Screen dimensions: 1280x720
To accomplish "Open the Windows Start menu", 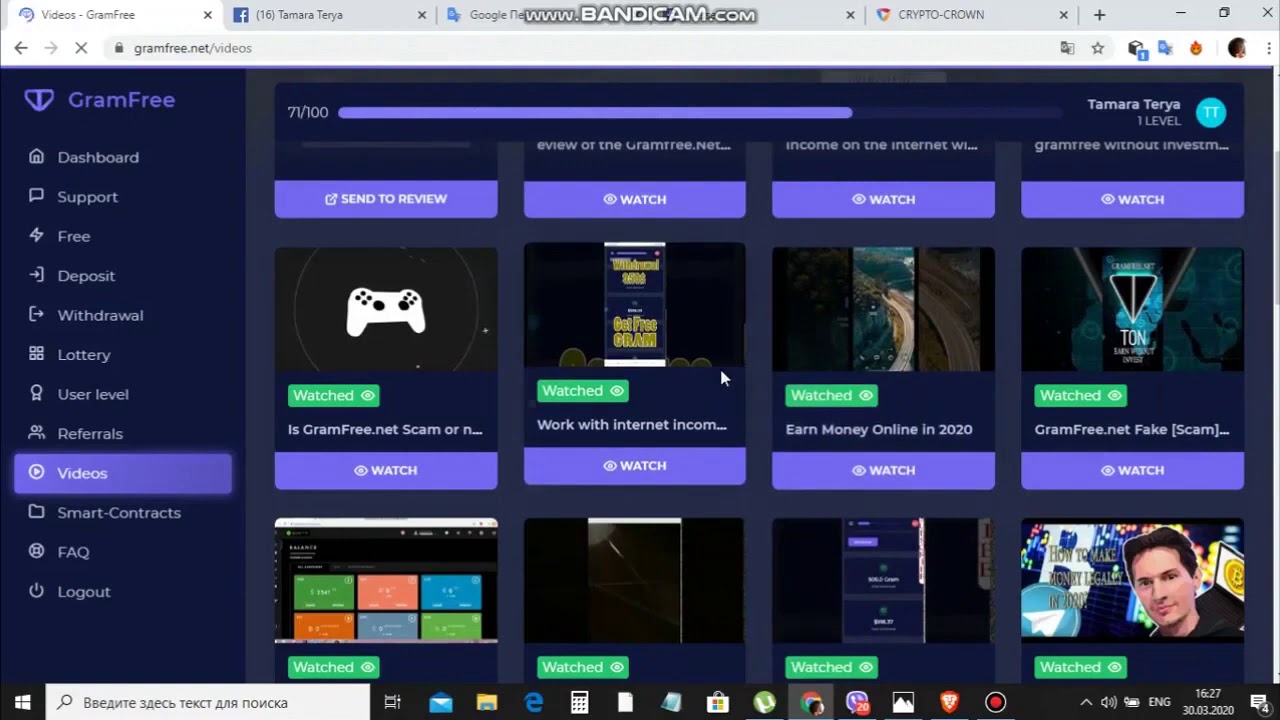I will (x=23, y=702).
